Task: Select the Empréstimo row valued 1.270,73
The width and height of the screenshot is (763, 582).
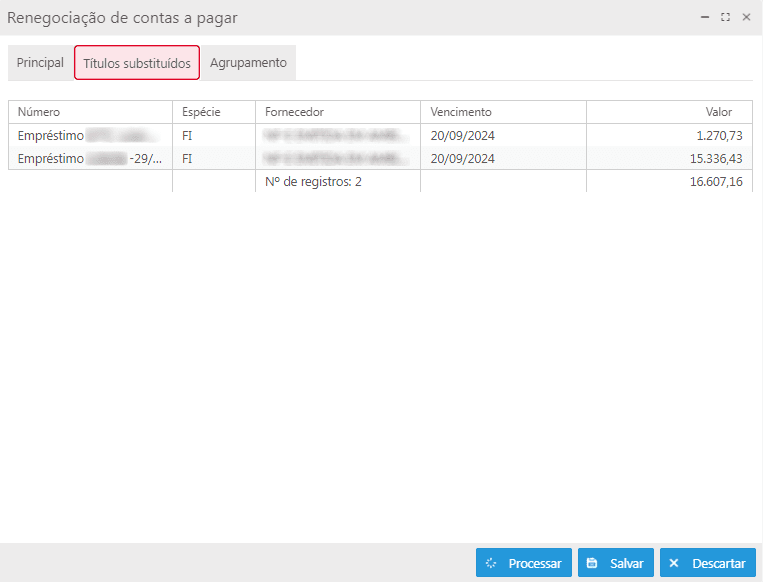Action: [x=90, y=135]
